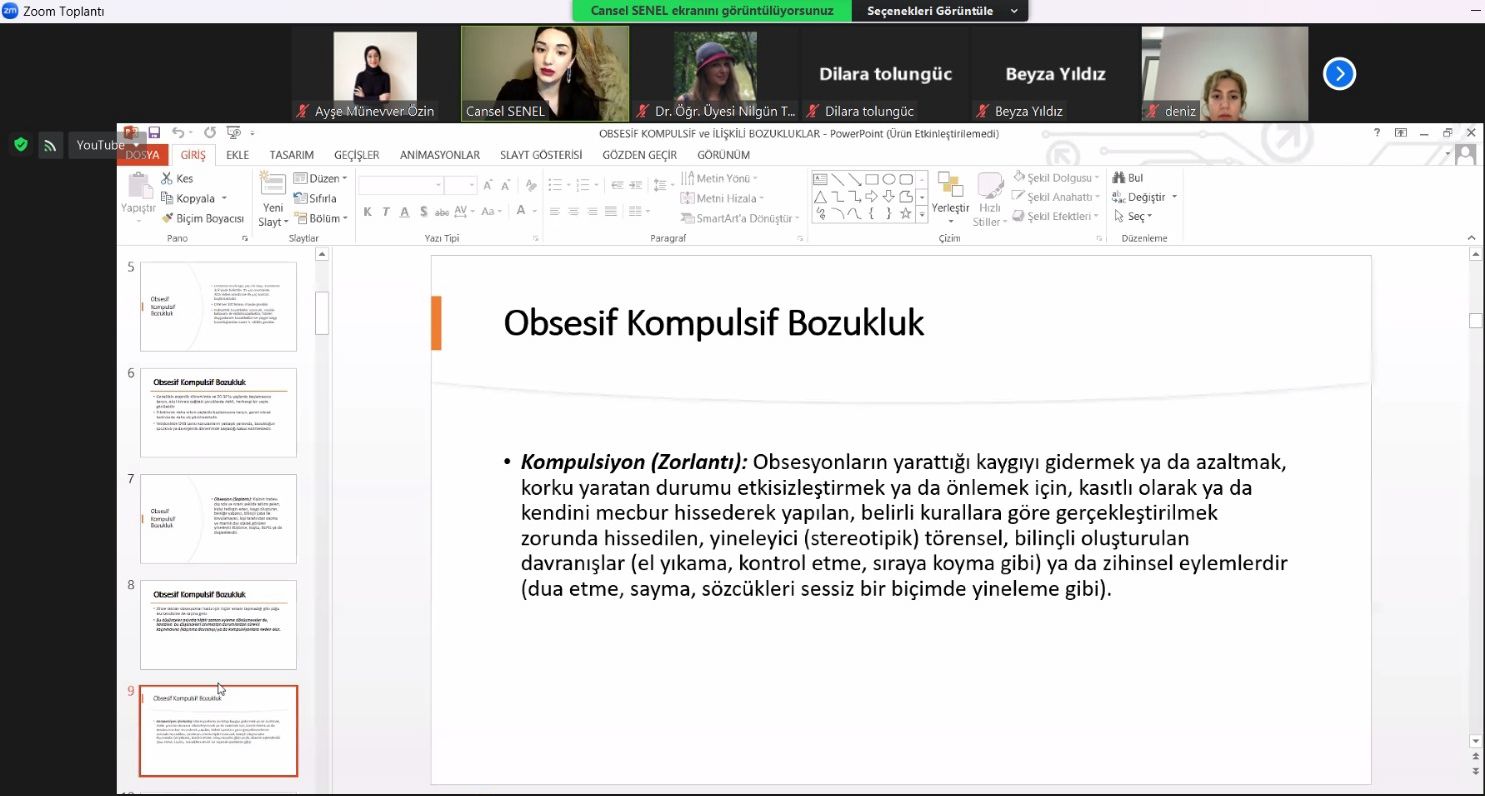1485x796 pixels.
Task: Toggle bold K formatting button
Action: pos(368,212)
